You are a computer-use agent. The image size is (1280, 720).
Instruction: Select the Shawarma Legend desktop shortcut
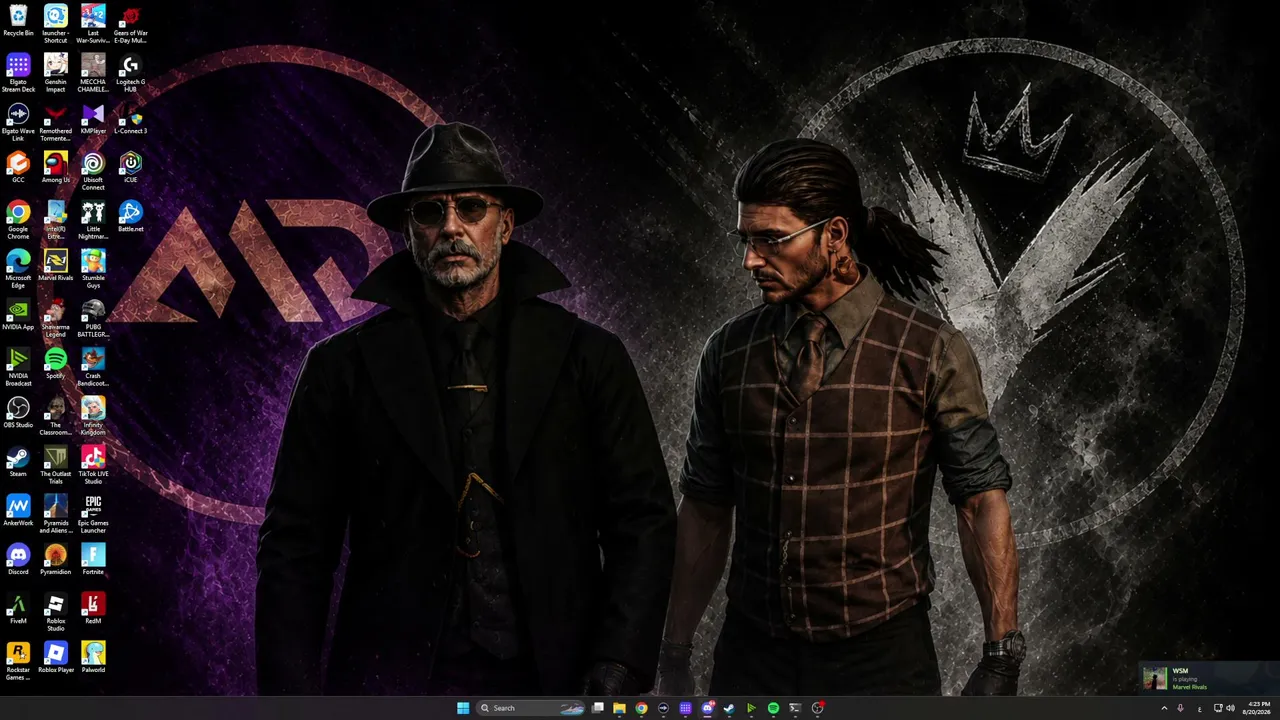(x=56, y=318)
